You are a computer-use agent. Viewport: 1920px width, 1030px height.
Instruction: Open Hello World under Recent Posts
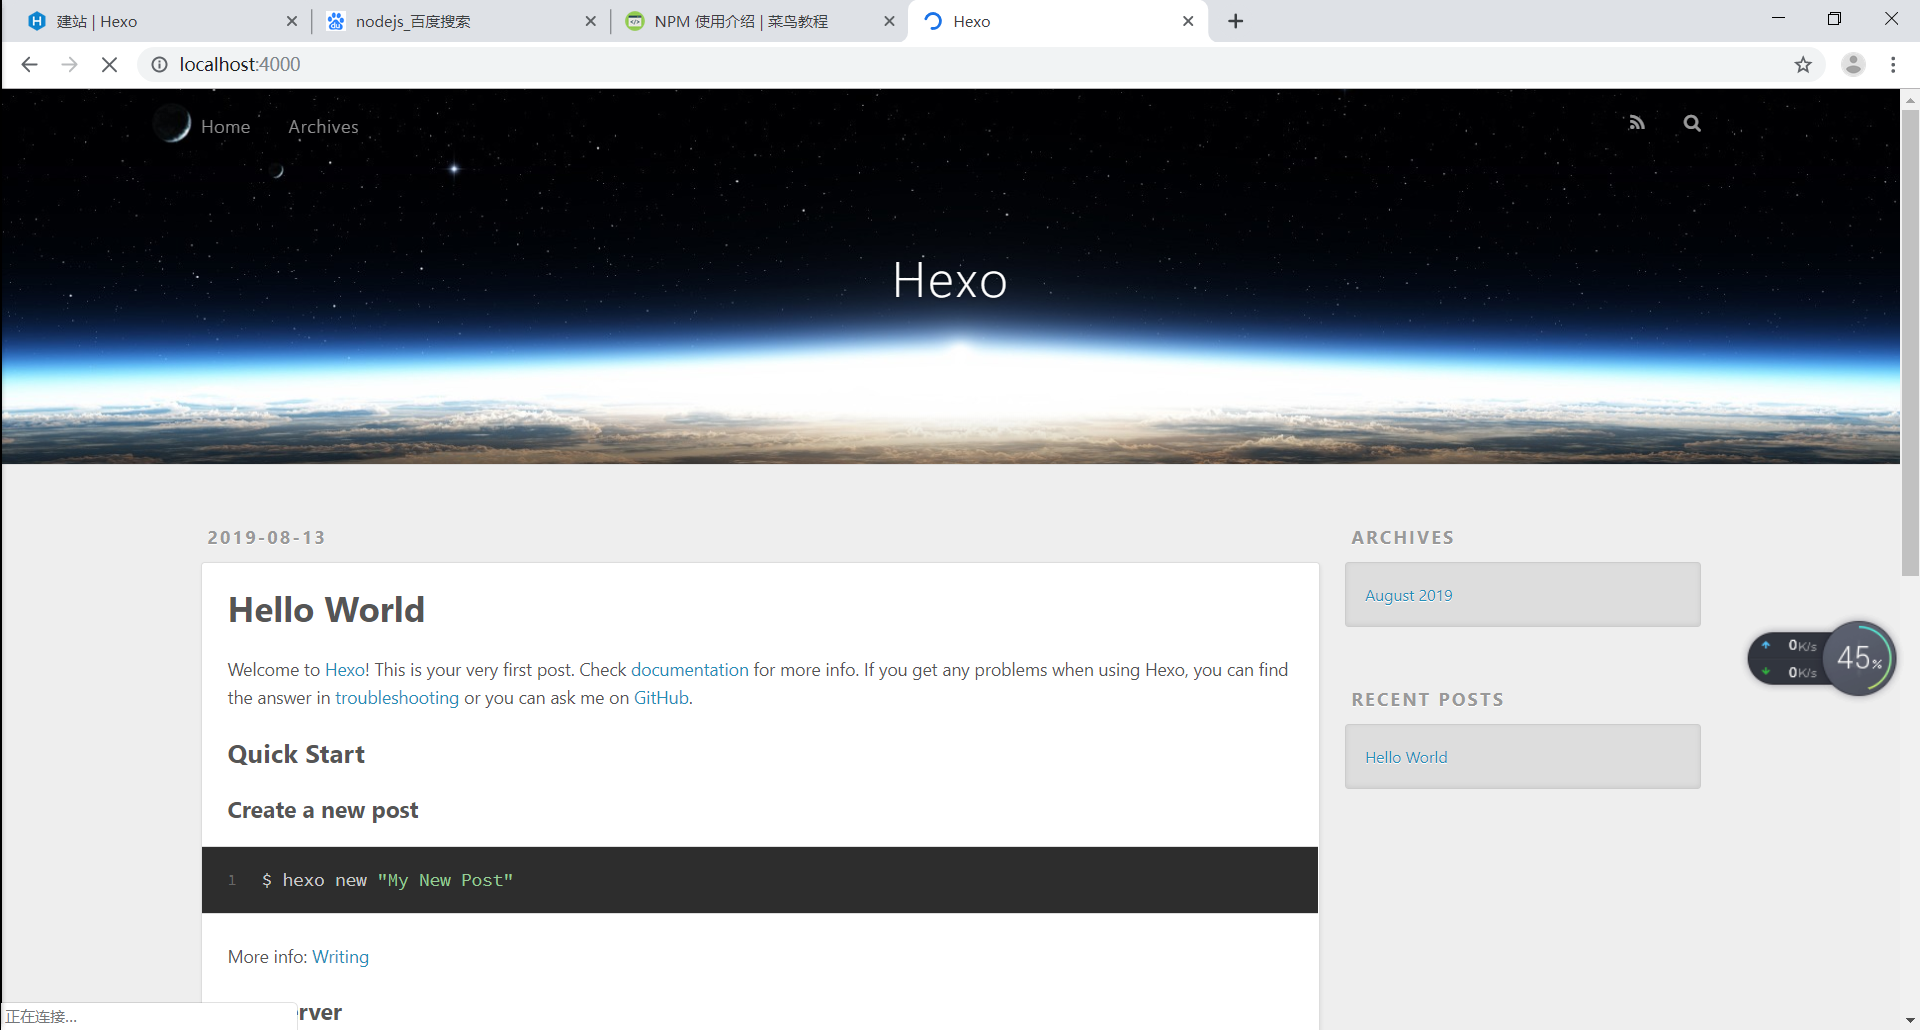(x=1406, y=757)
